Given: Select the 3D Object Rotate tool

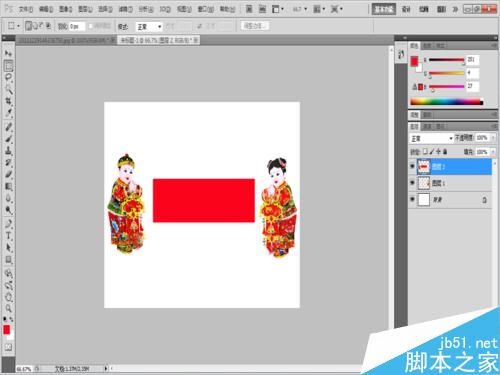Looking at the screenshot, I should (x=8, y=274).
